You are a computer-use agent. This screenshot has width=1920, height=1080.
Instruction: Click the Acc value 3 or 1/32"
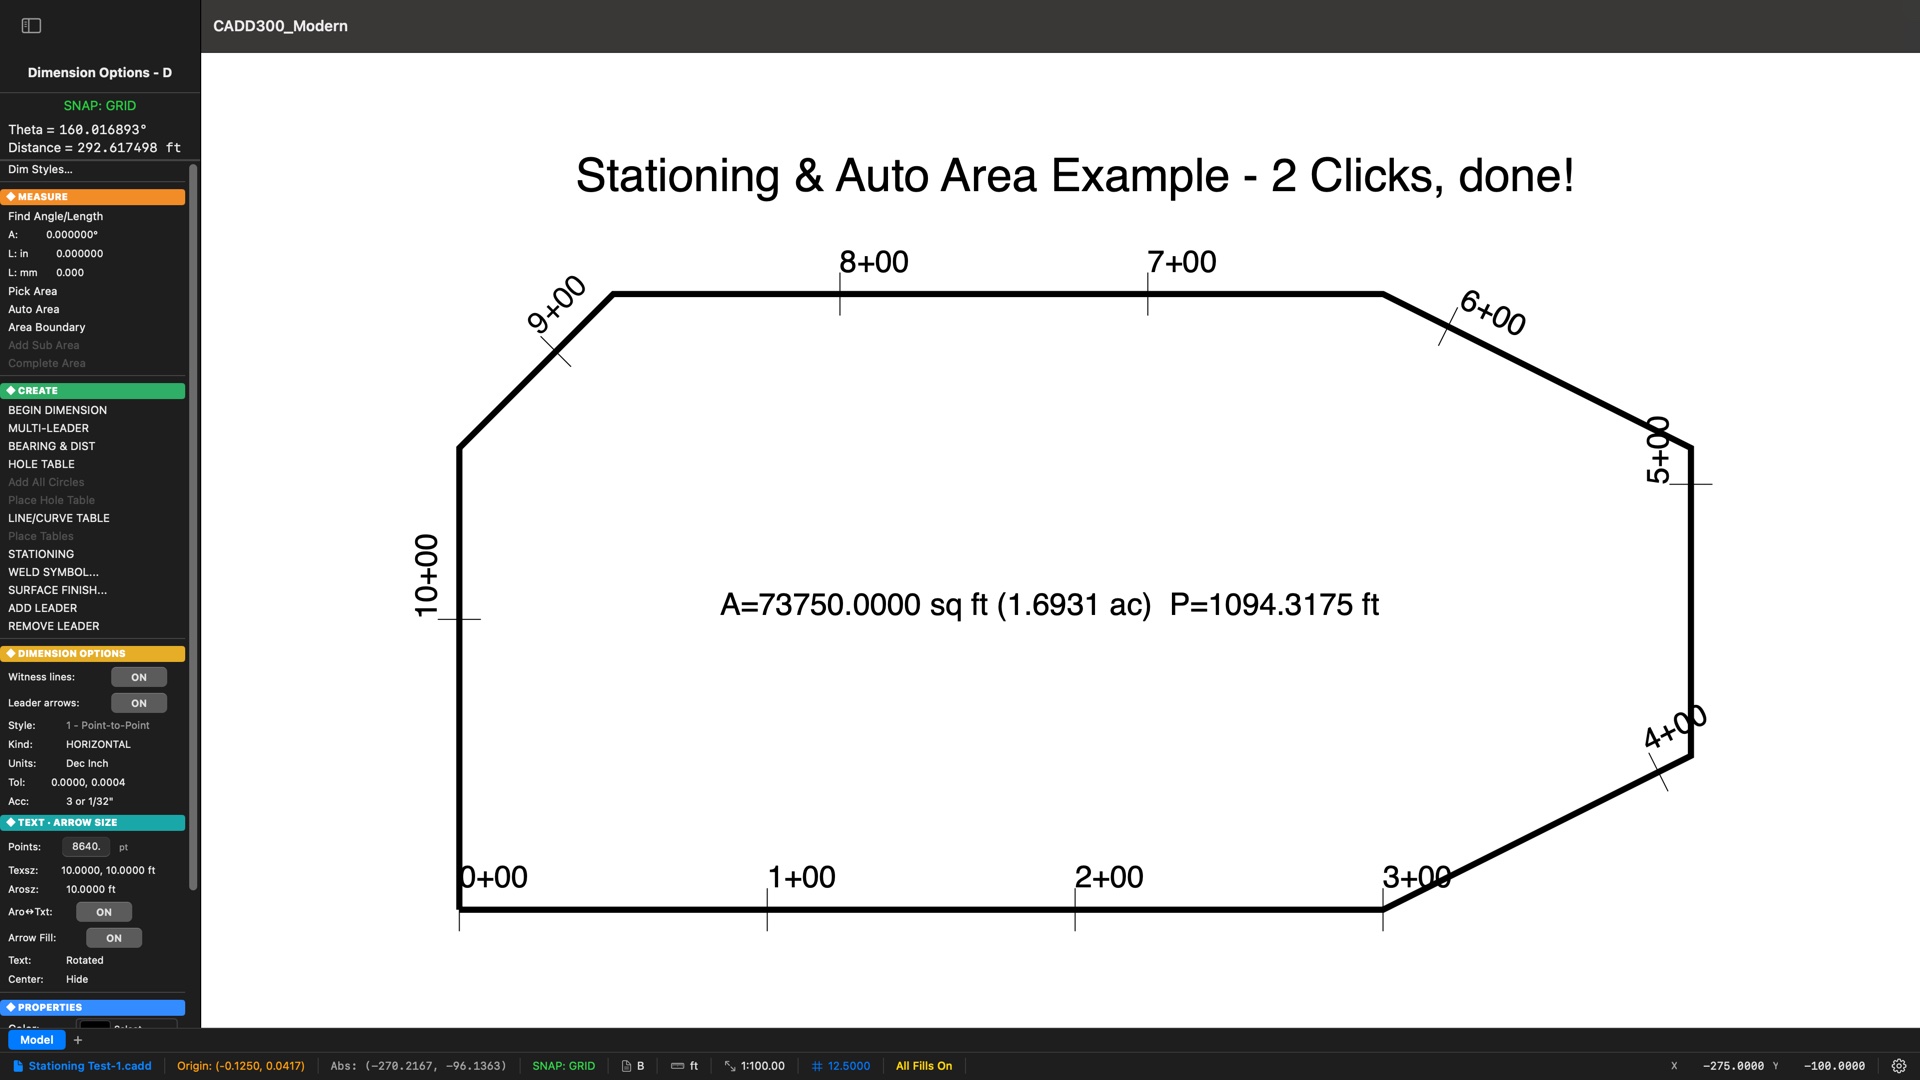coord(90,802)
